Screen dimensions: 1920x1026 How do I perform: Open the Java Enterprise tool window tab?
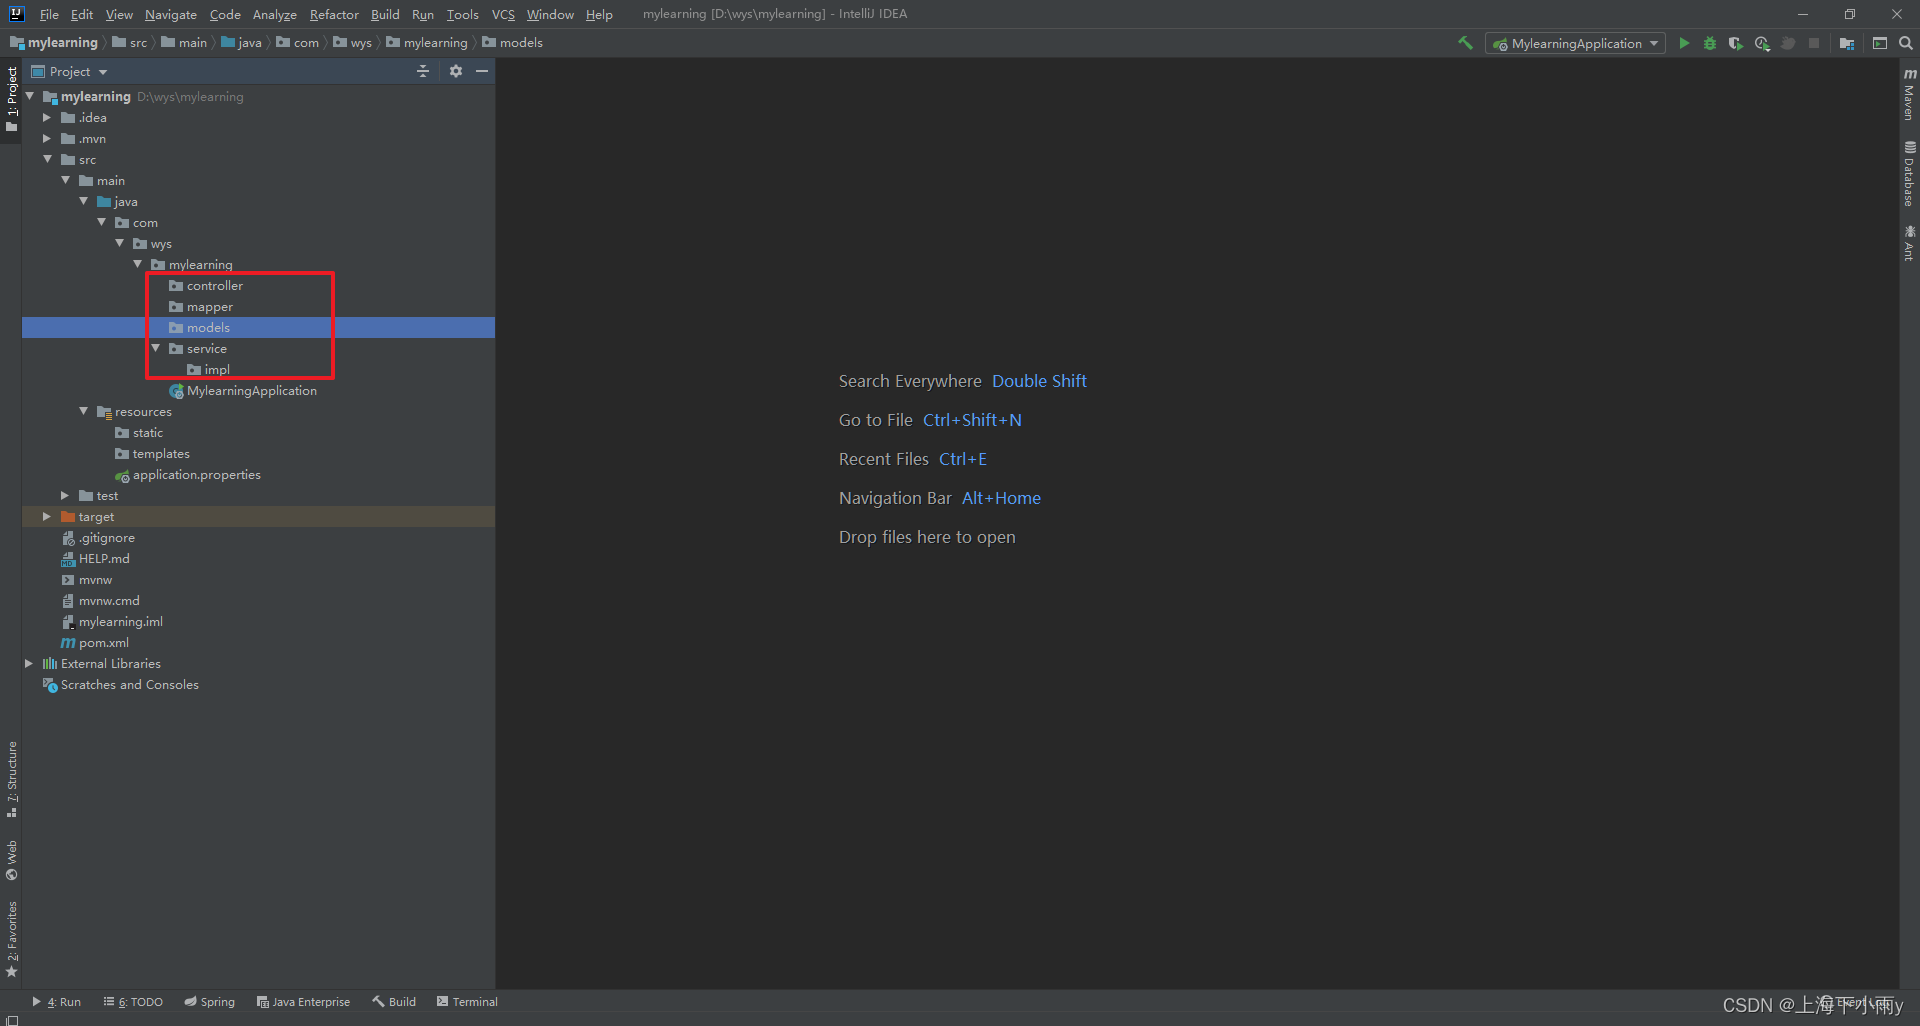(303, 1001)
